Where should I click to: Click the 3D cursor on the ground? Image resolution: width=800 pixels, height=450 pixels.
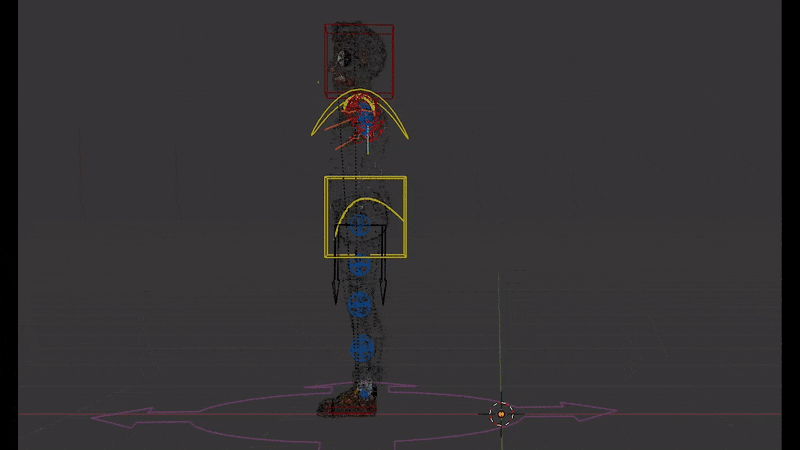click(501, 413)
